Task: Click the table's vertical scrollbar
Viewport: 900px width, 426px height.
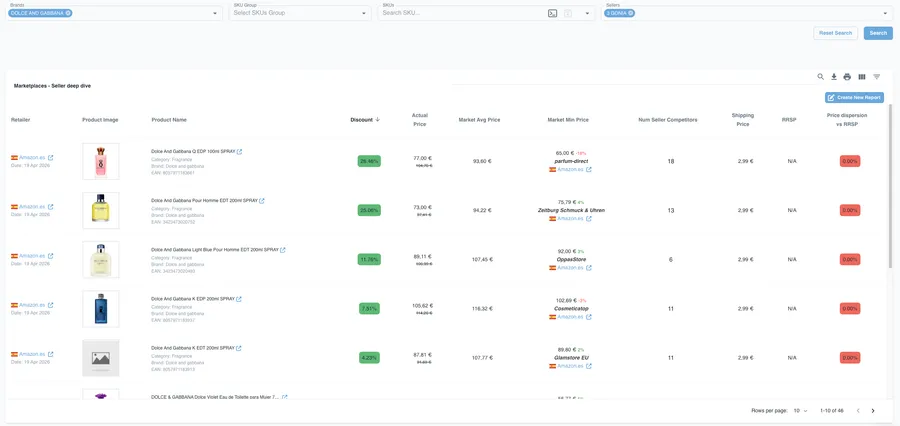Action: tap(890, 184)
